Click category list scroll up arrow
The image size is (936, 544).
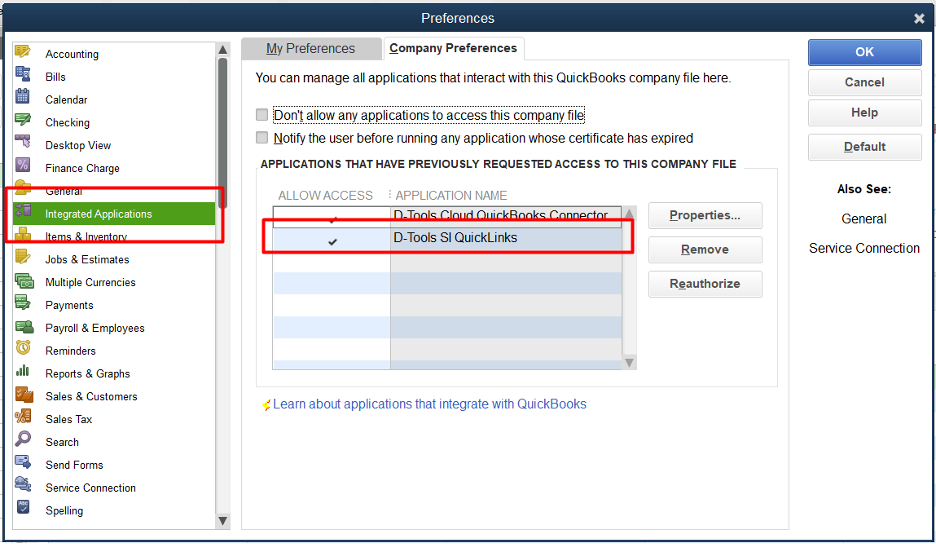tap(223, 50)
